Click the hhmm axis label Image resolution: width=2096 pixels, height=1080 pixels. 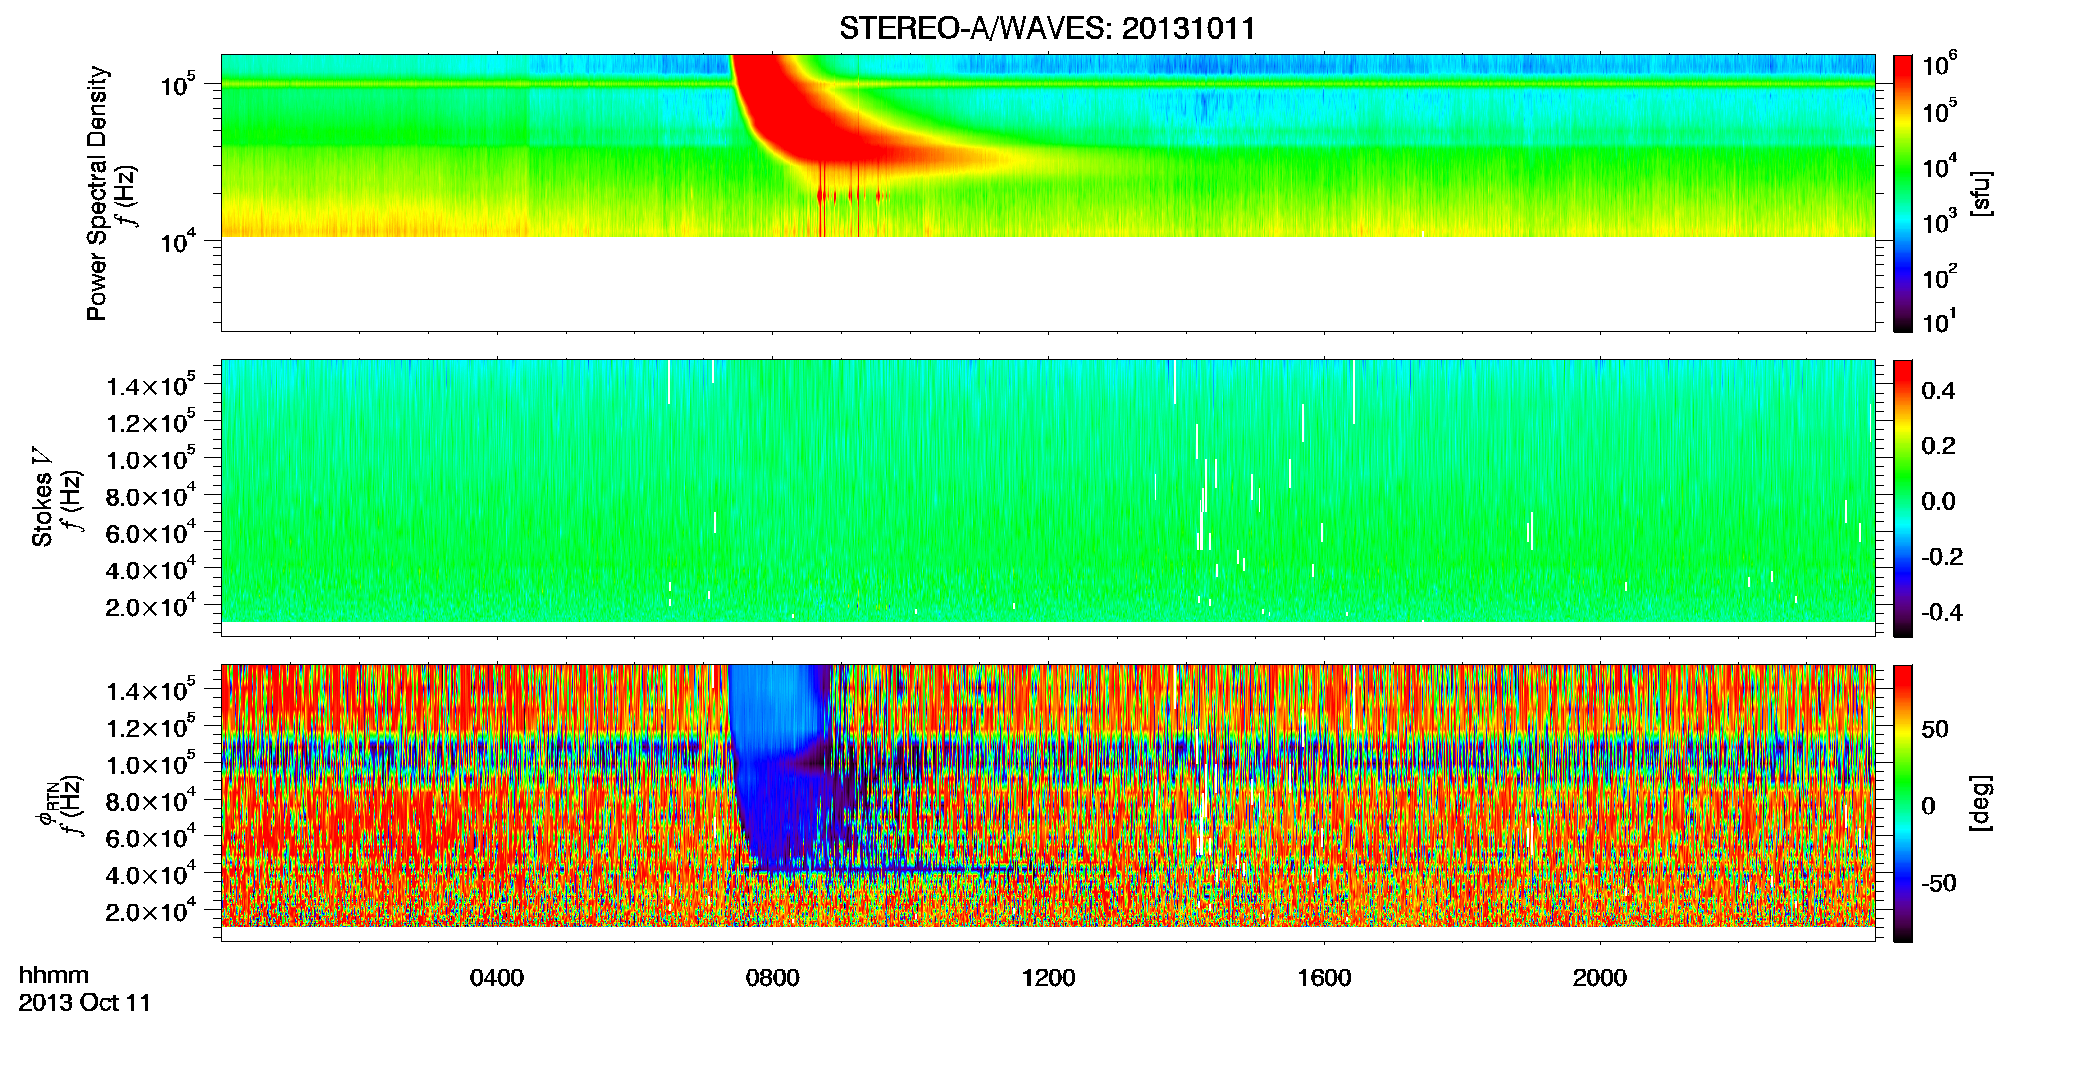(x=54, y=975)
